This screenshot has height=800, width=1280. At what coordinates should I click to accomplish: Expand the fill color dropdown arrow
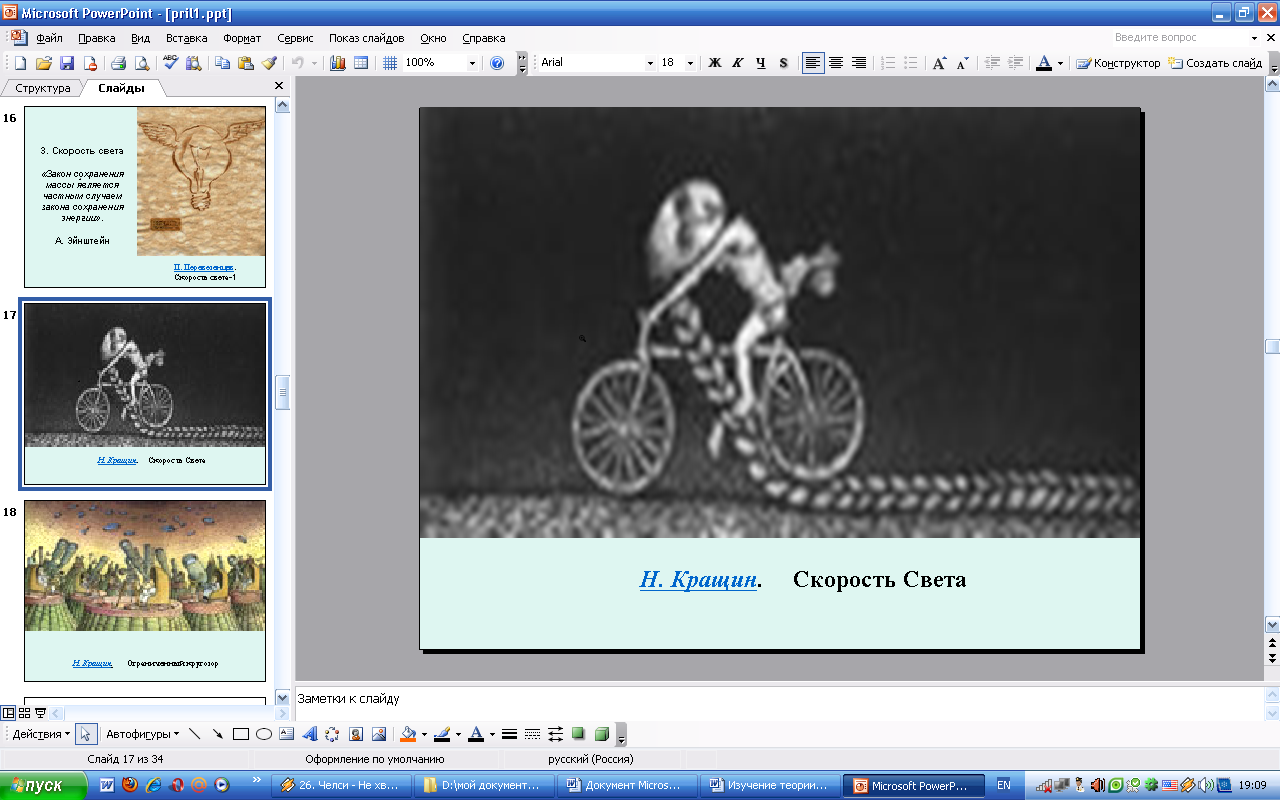pyautogui.click(x=424, y=734)
